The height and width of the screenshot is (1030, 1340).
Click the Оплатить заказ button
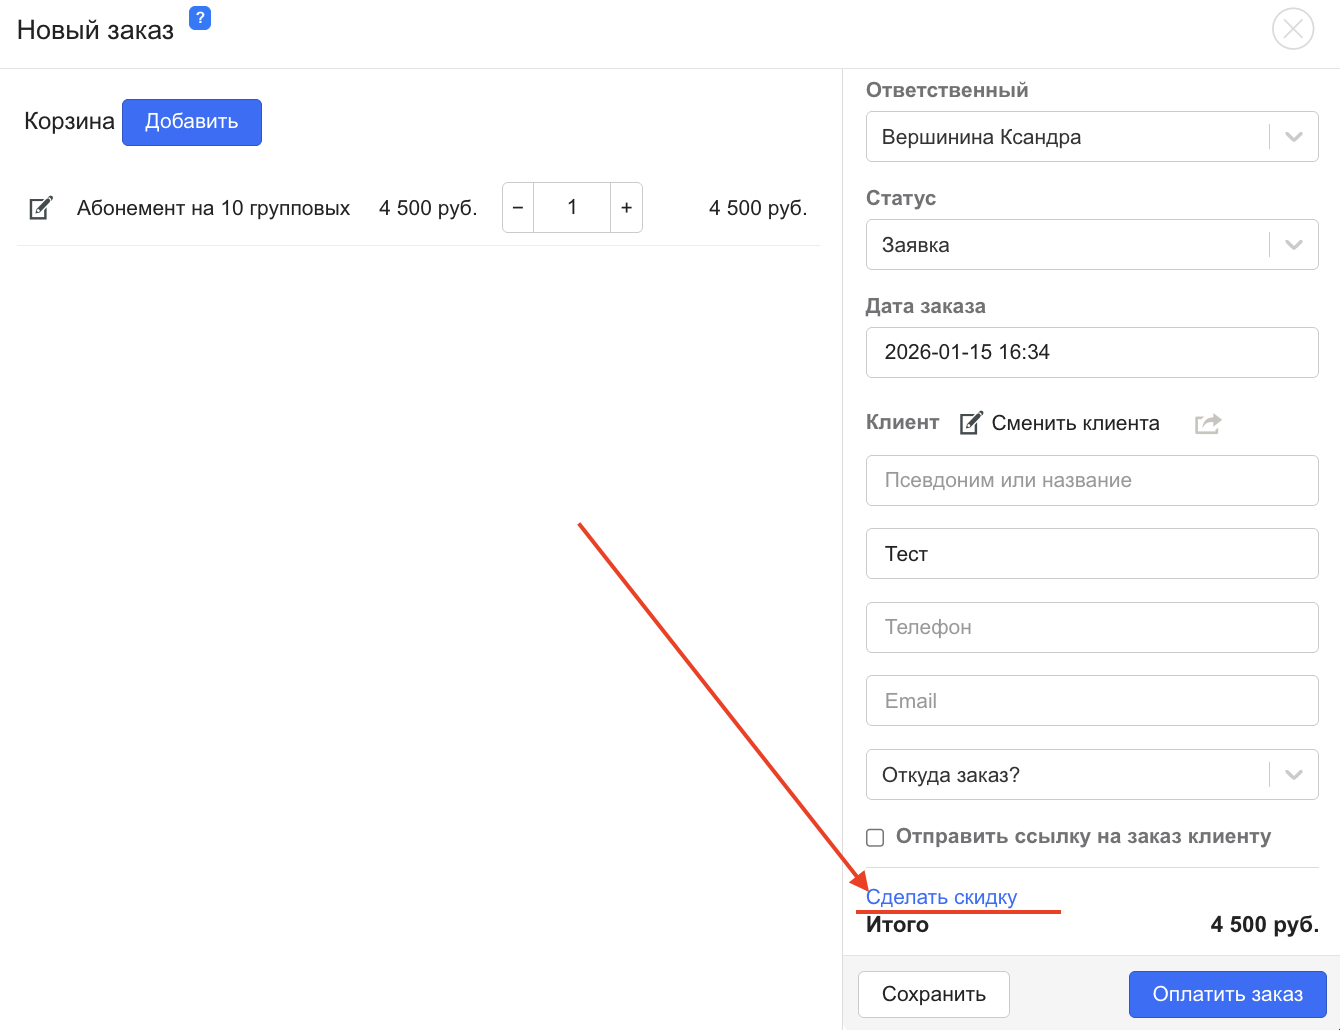[x=1227, y=994]
